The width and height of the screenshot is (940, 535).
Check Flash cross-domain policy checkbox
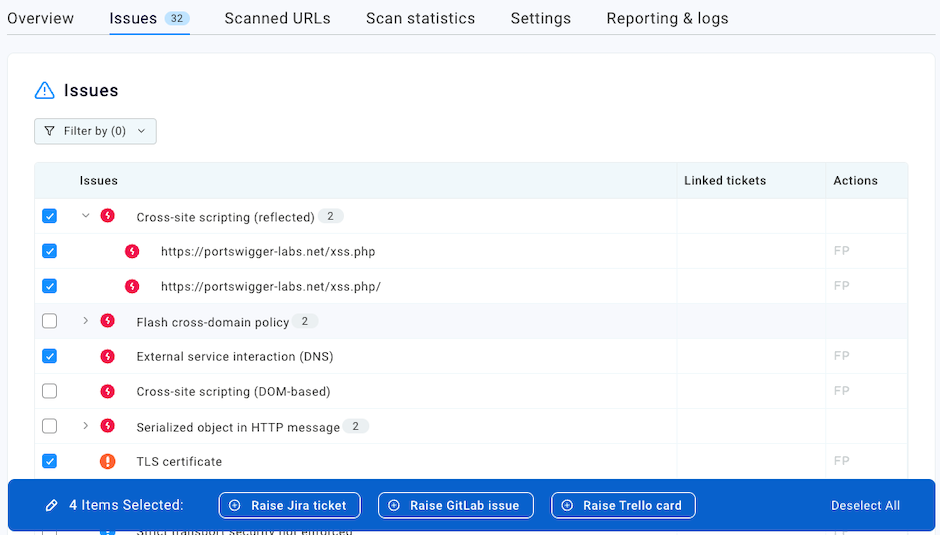[x=50, y=321]
